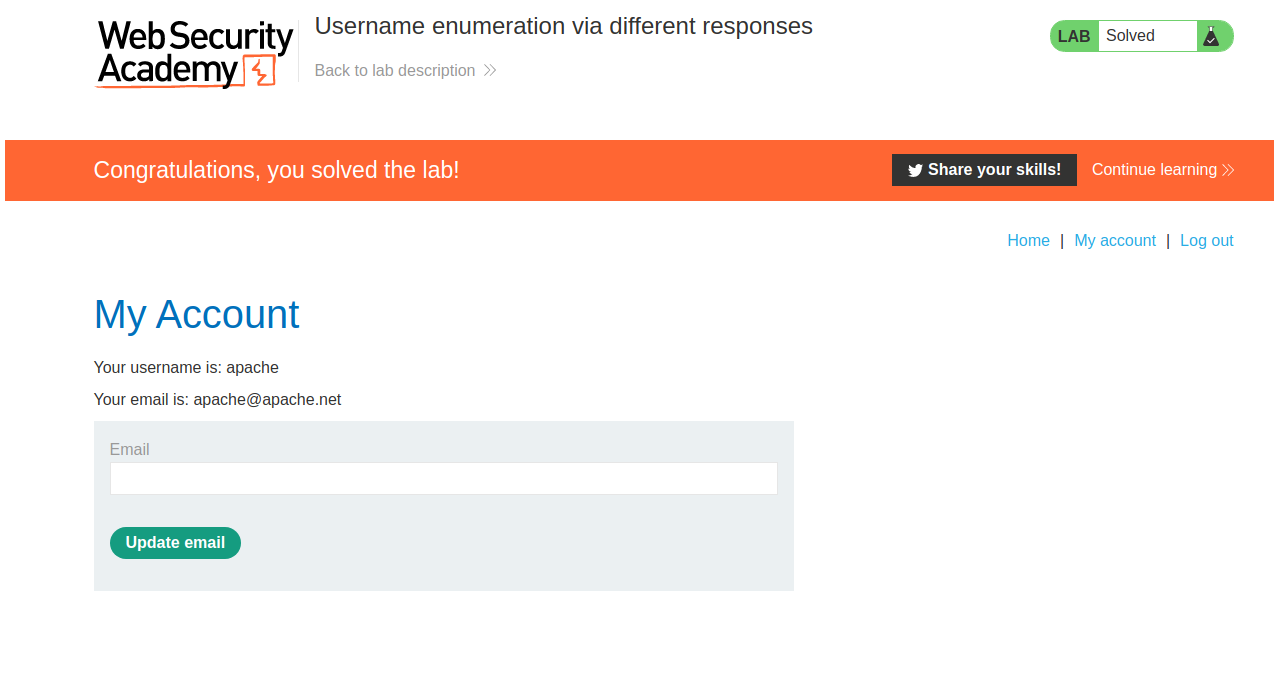
Task: Click the double chevron after Continue learning
Action: click(1228, 170)
